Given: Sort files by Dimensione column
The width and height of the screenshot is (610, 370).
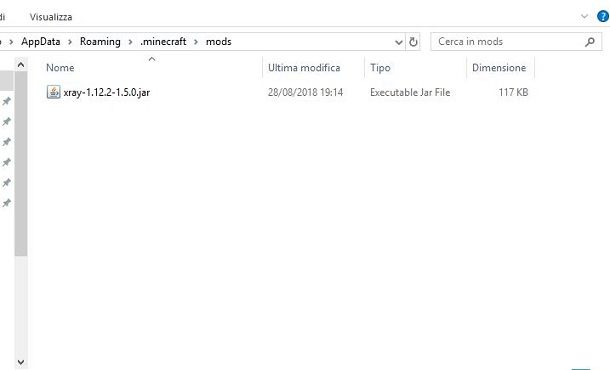Looking at the screenshot, I should coord(500,68).
